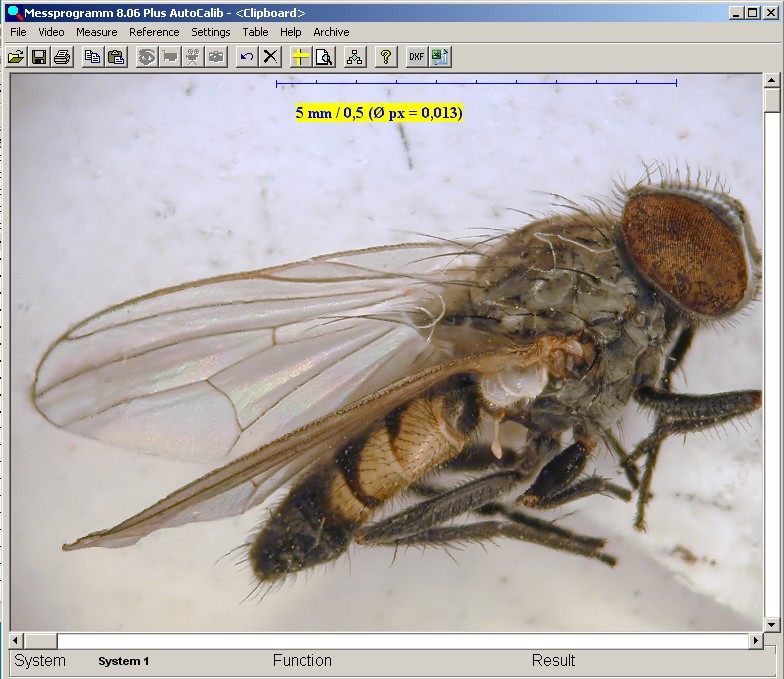Click the Excel export icon
The width and height of the screenshot is (784, 679).
coord(440,57)
